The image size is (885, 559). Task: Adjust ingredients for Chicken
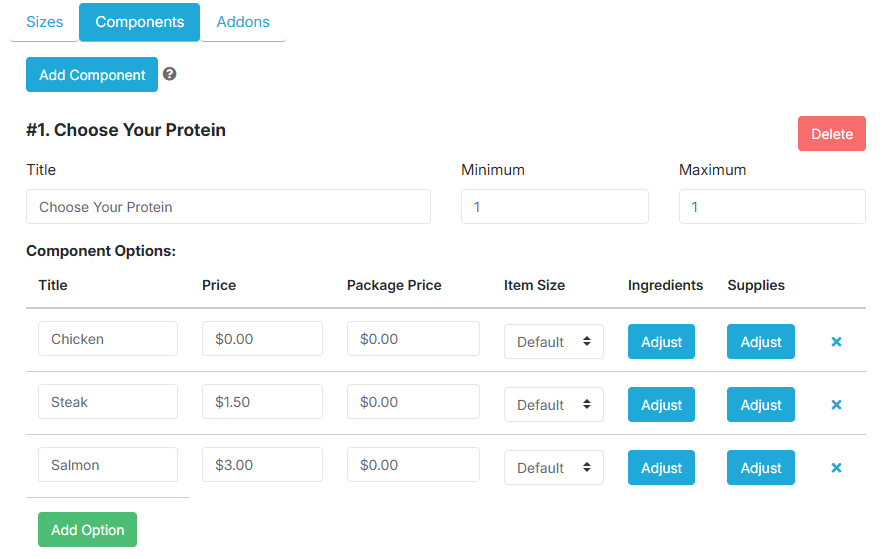tap(661, 342)
